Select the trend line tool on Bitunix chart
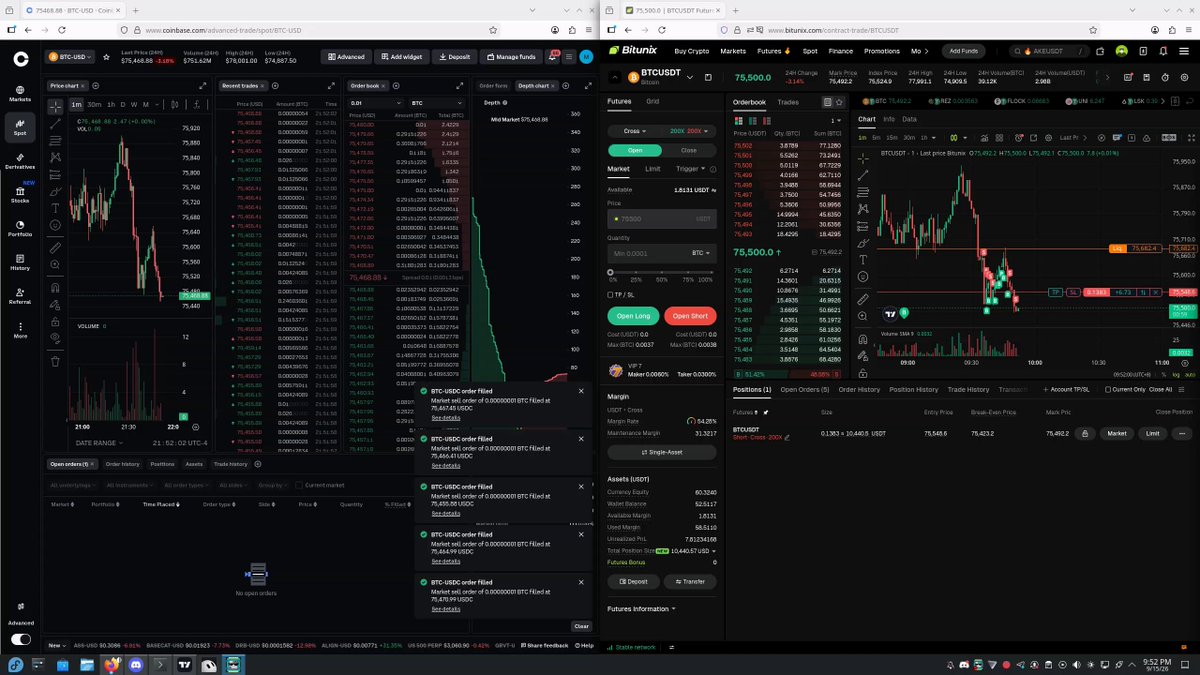Screen dimensions: 1200x675 (863, 174)
